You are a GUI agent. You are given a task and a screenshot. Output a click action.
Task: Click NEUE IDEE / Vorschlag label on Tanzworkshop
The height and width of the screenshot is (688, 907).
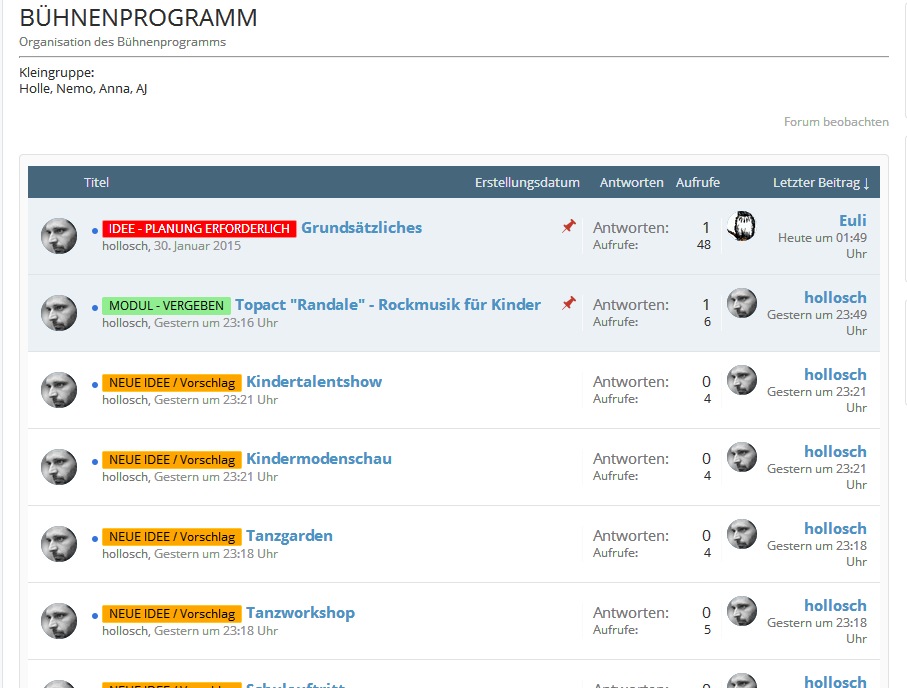[x=172, y=613]
